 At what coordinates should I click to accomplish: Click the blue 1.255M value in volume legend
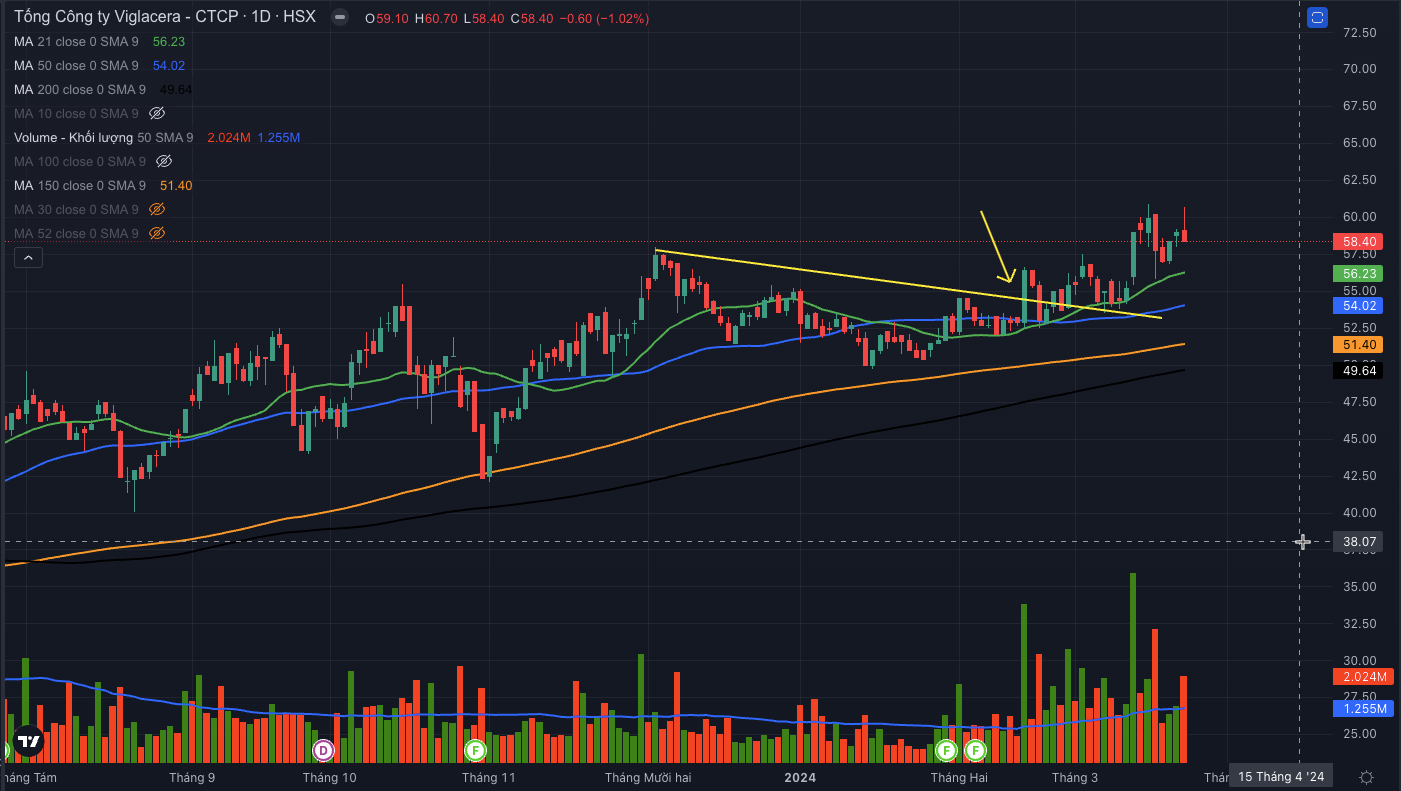point(279,137)
